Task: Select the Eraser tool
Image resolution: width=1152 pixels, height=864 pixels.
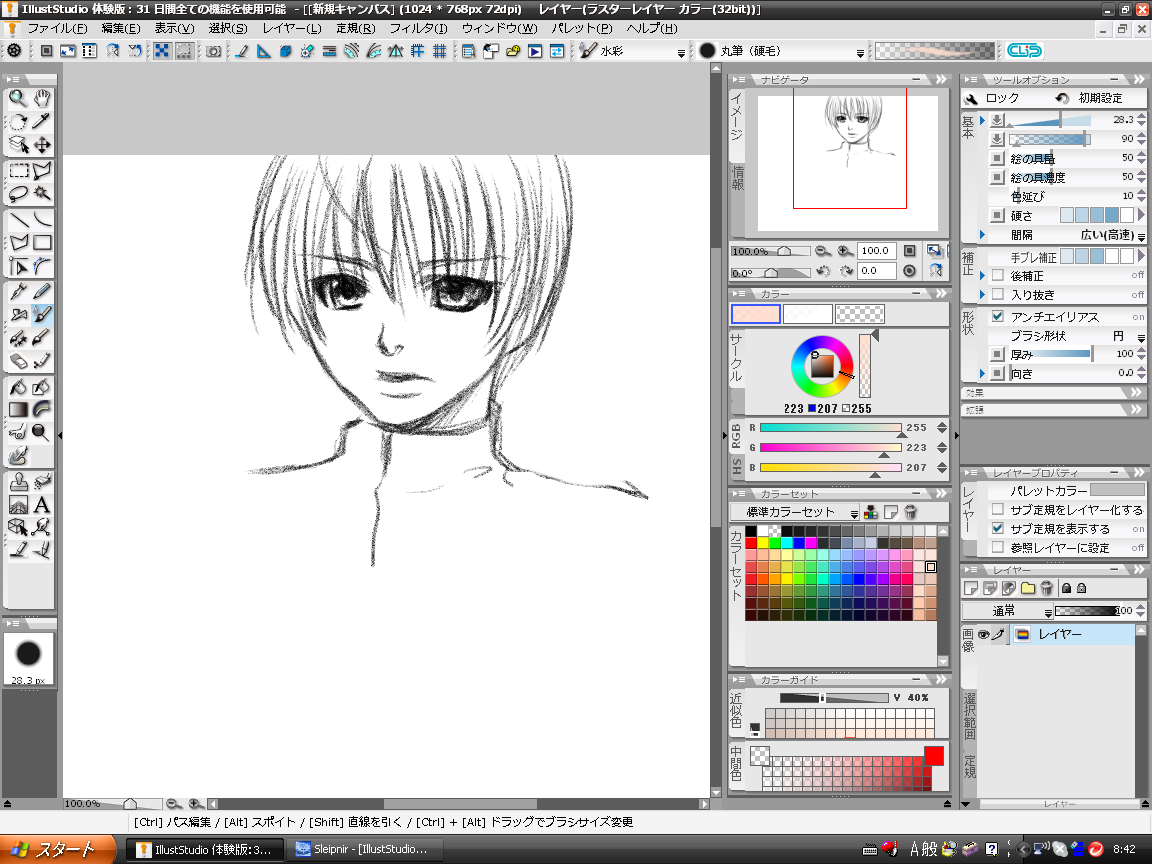Action: (18, 361)
